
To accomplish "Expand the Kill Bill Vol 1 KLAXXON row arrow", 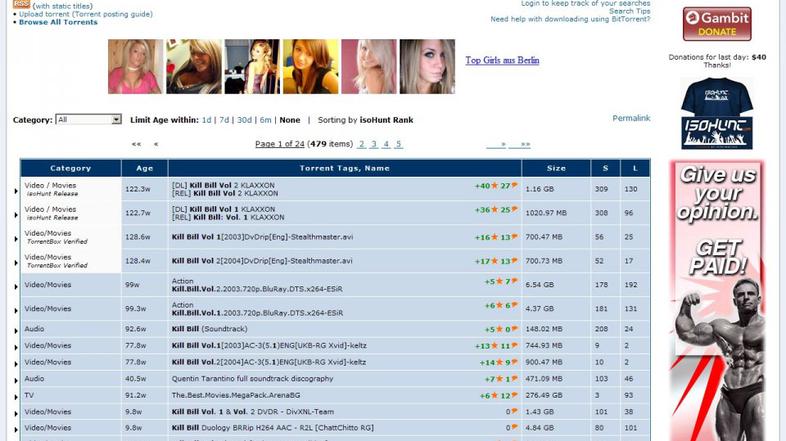I will point(16,215).
